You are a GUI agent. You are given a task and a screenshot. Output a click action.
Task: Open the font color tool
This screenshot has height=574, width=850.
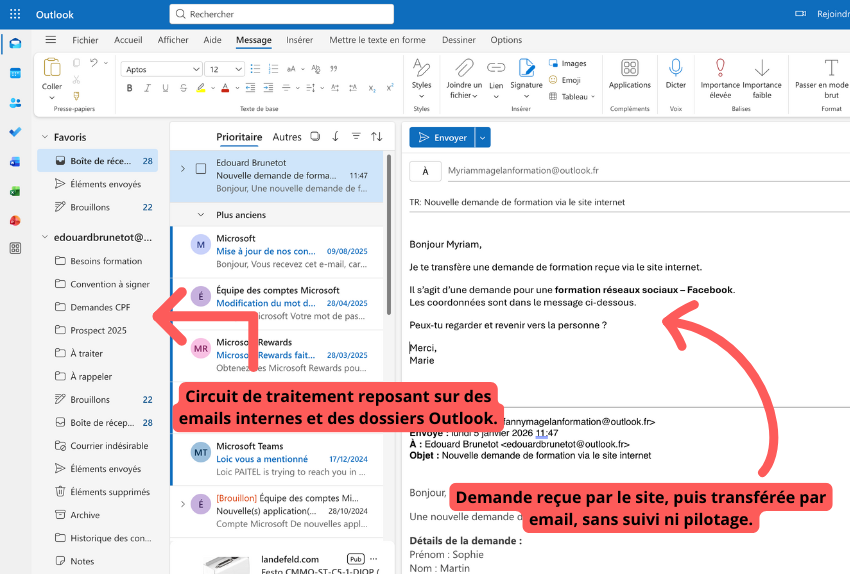coord(225,88)
